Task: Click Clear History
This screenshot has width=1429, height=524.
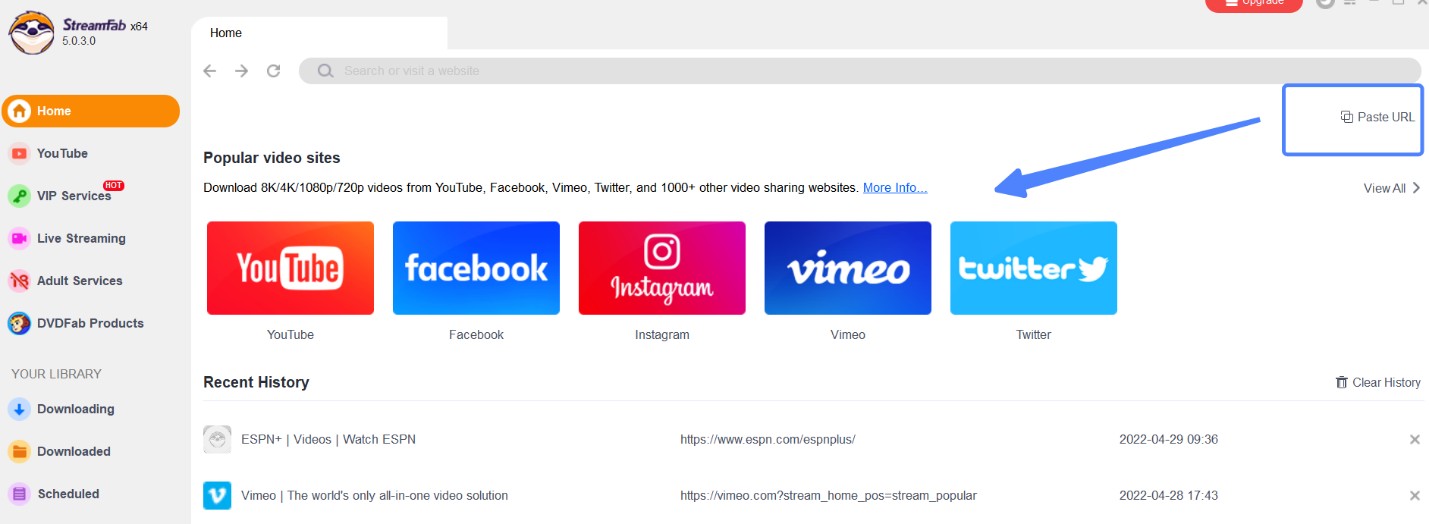Action: click(x=1378, y=382)
